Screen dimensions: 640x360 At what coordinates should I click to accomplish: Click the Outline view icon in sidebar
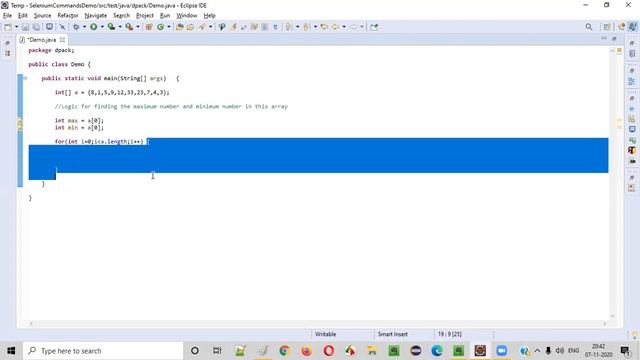point(632,81)
